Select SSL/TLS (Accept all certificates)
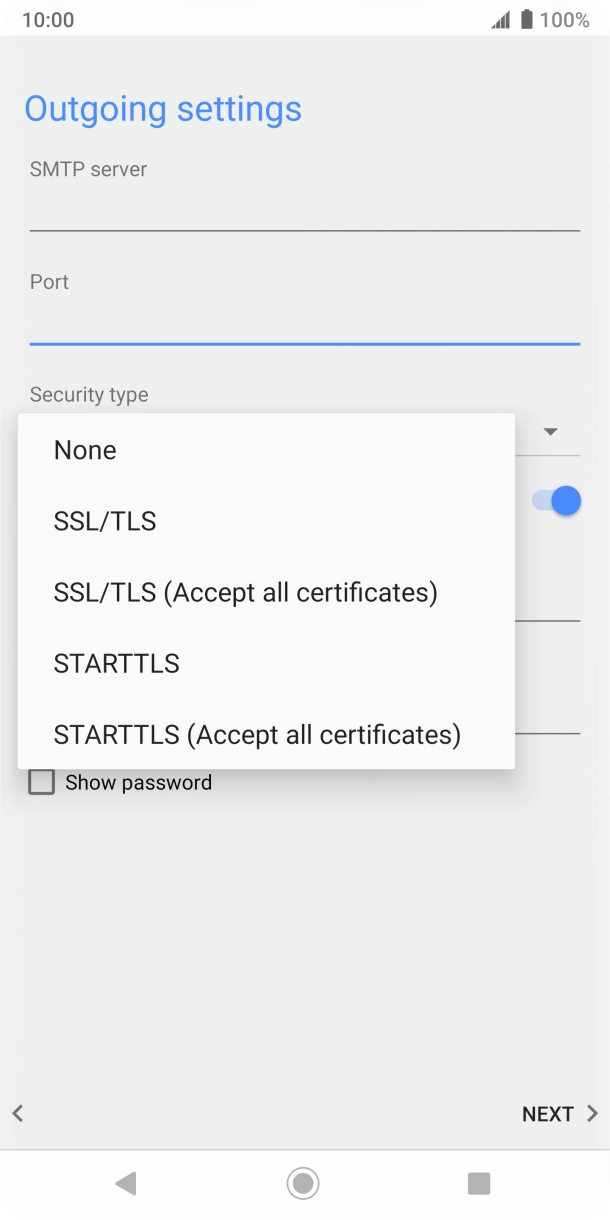Screen dimensions: 610x1220 coord(246,592)
